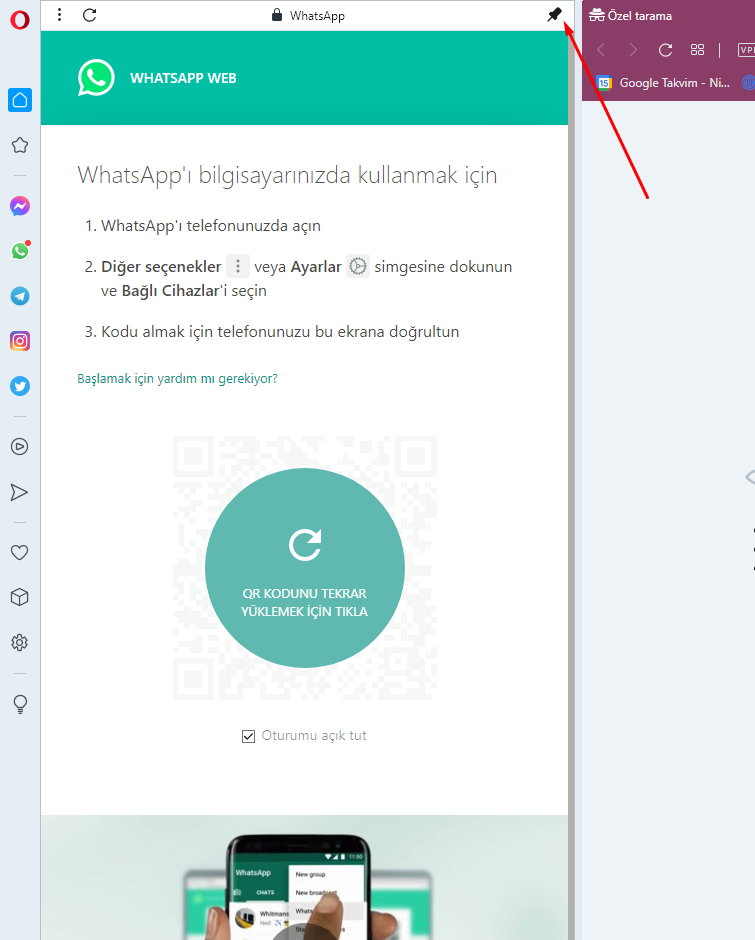Click the heading "WhatsApp'ı bilgisayarınızda kullanmak için"
The height and width of the screenshot is (940, 755).
pyautogui.click(x=287, y=175)
